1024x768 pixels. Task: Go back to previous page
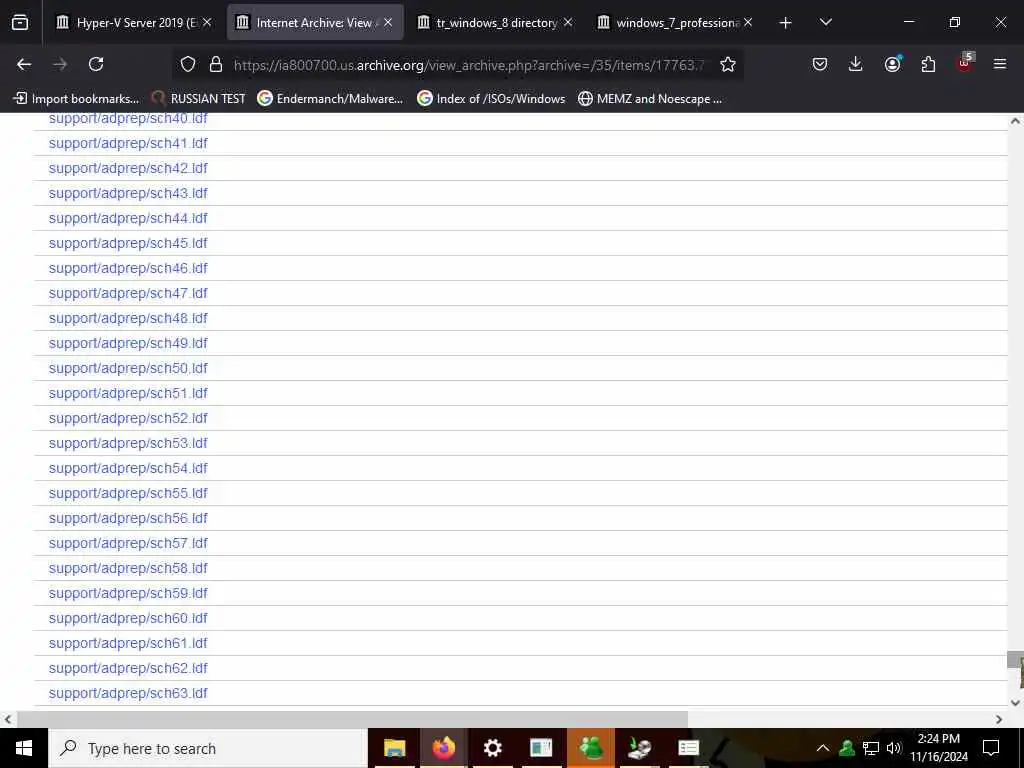24,64
